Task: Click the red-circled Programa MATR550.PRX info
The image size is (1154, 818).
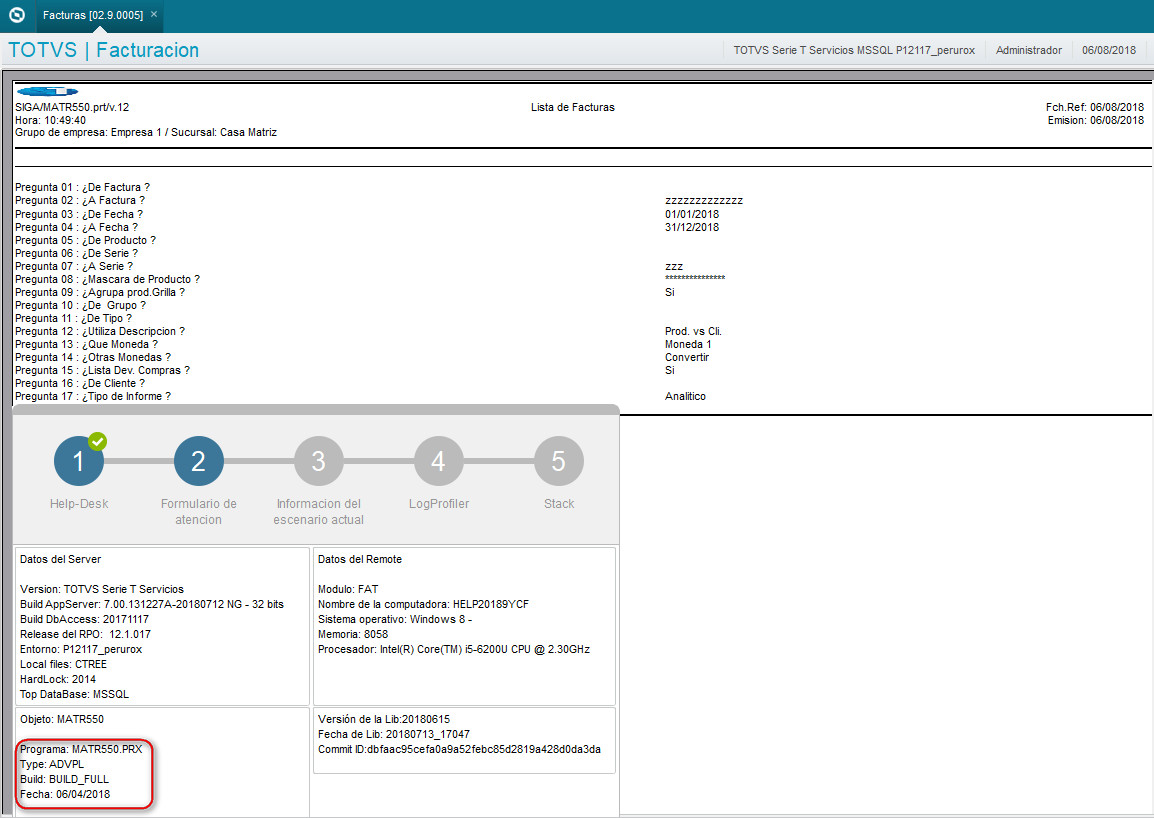Action: point(84,774)
